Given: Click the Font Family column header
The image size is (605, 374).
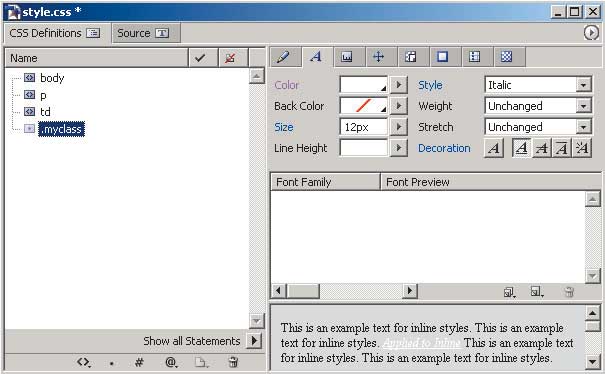Looking at the screenshot, I should 325,182.
